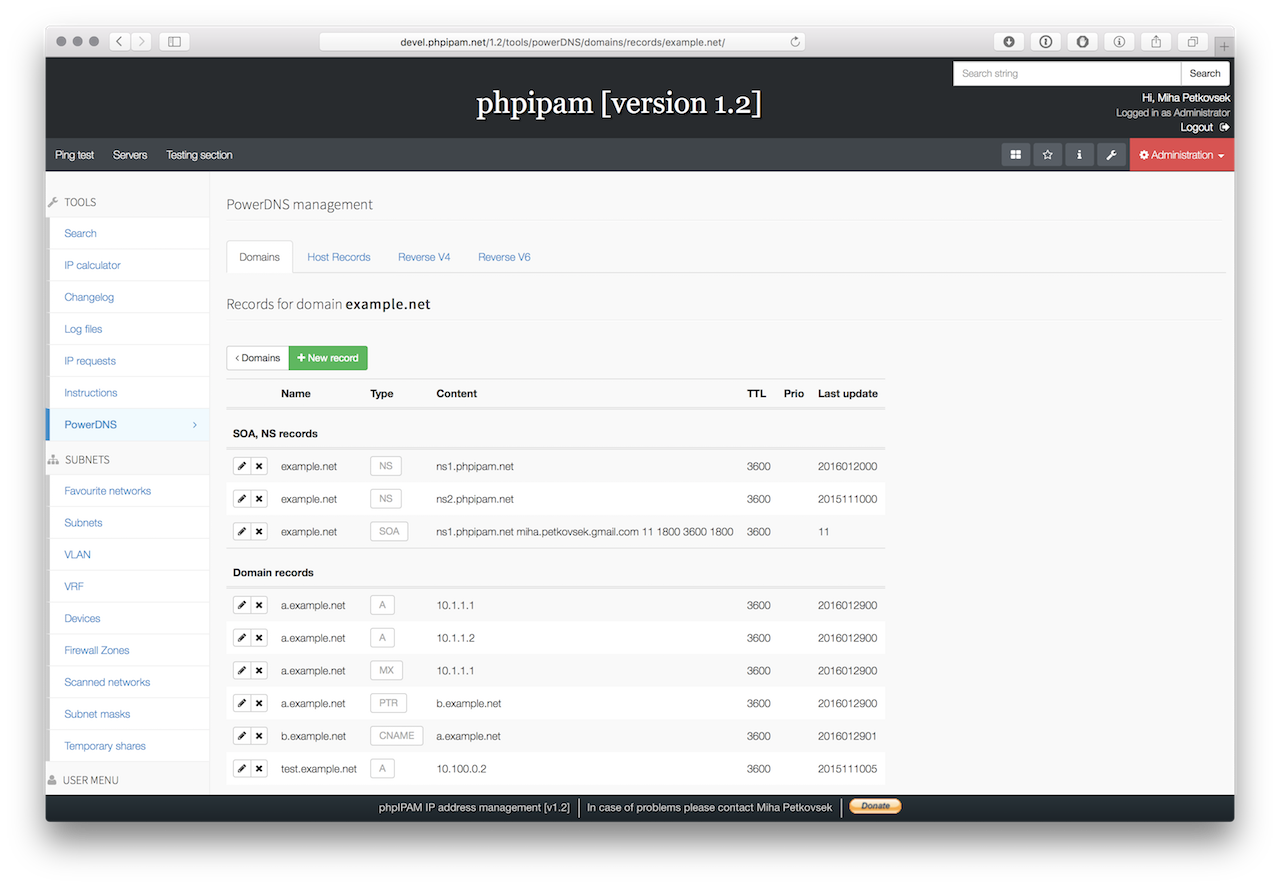Open the Administration dropdown menu
1280x887 pixels.
pyautogui.click(x=1182, y=155)
